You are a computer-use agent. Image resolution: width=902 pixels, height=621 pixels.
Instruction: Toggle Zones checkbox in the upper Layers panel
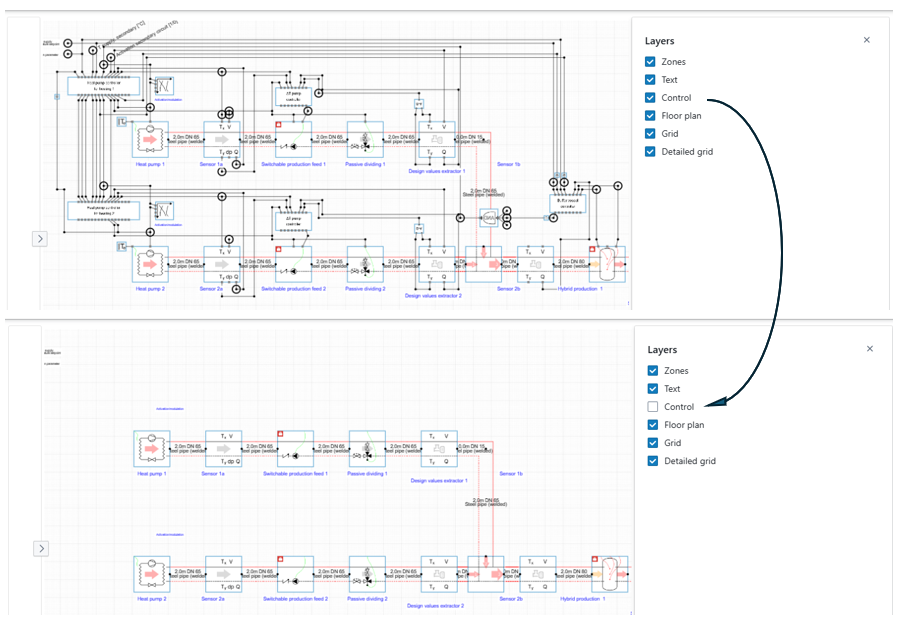[651, 62]
